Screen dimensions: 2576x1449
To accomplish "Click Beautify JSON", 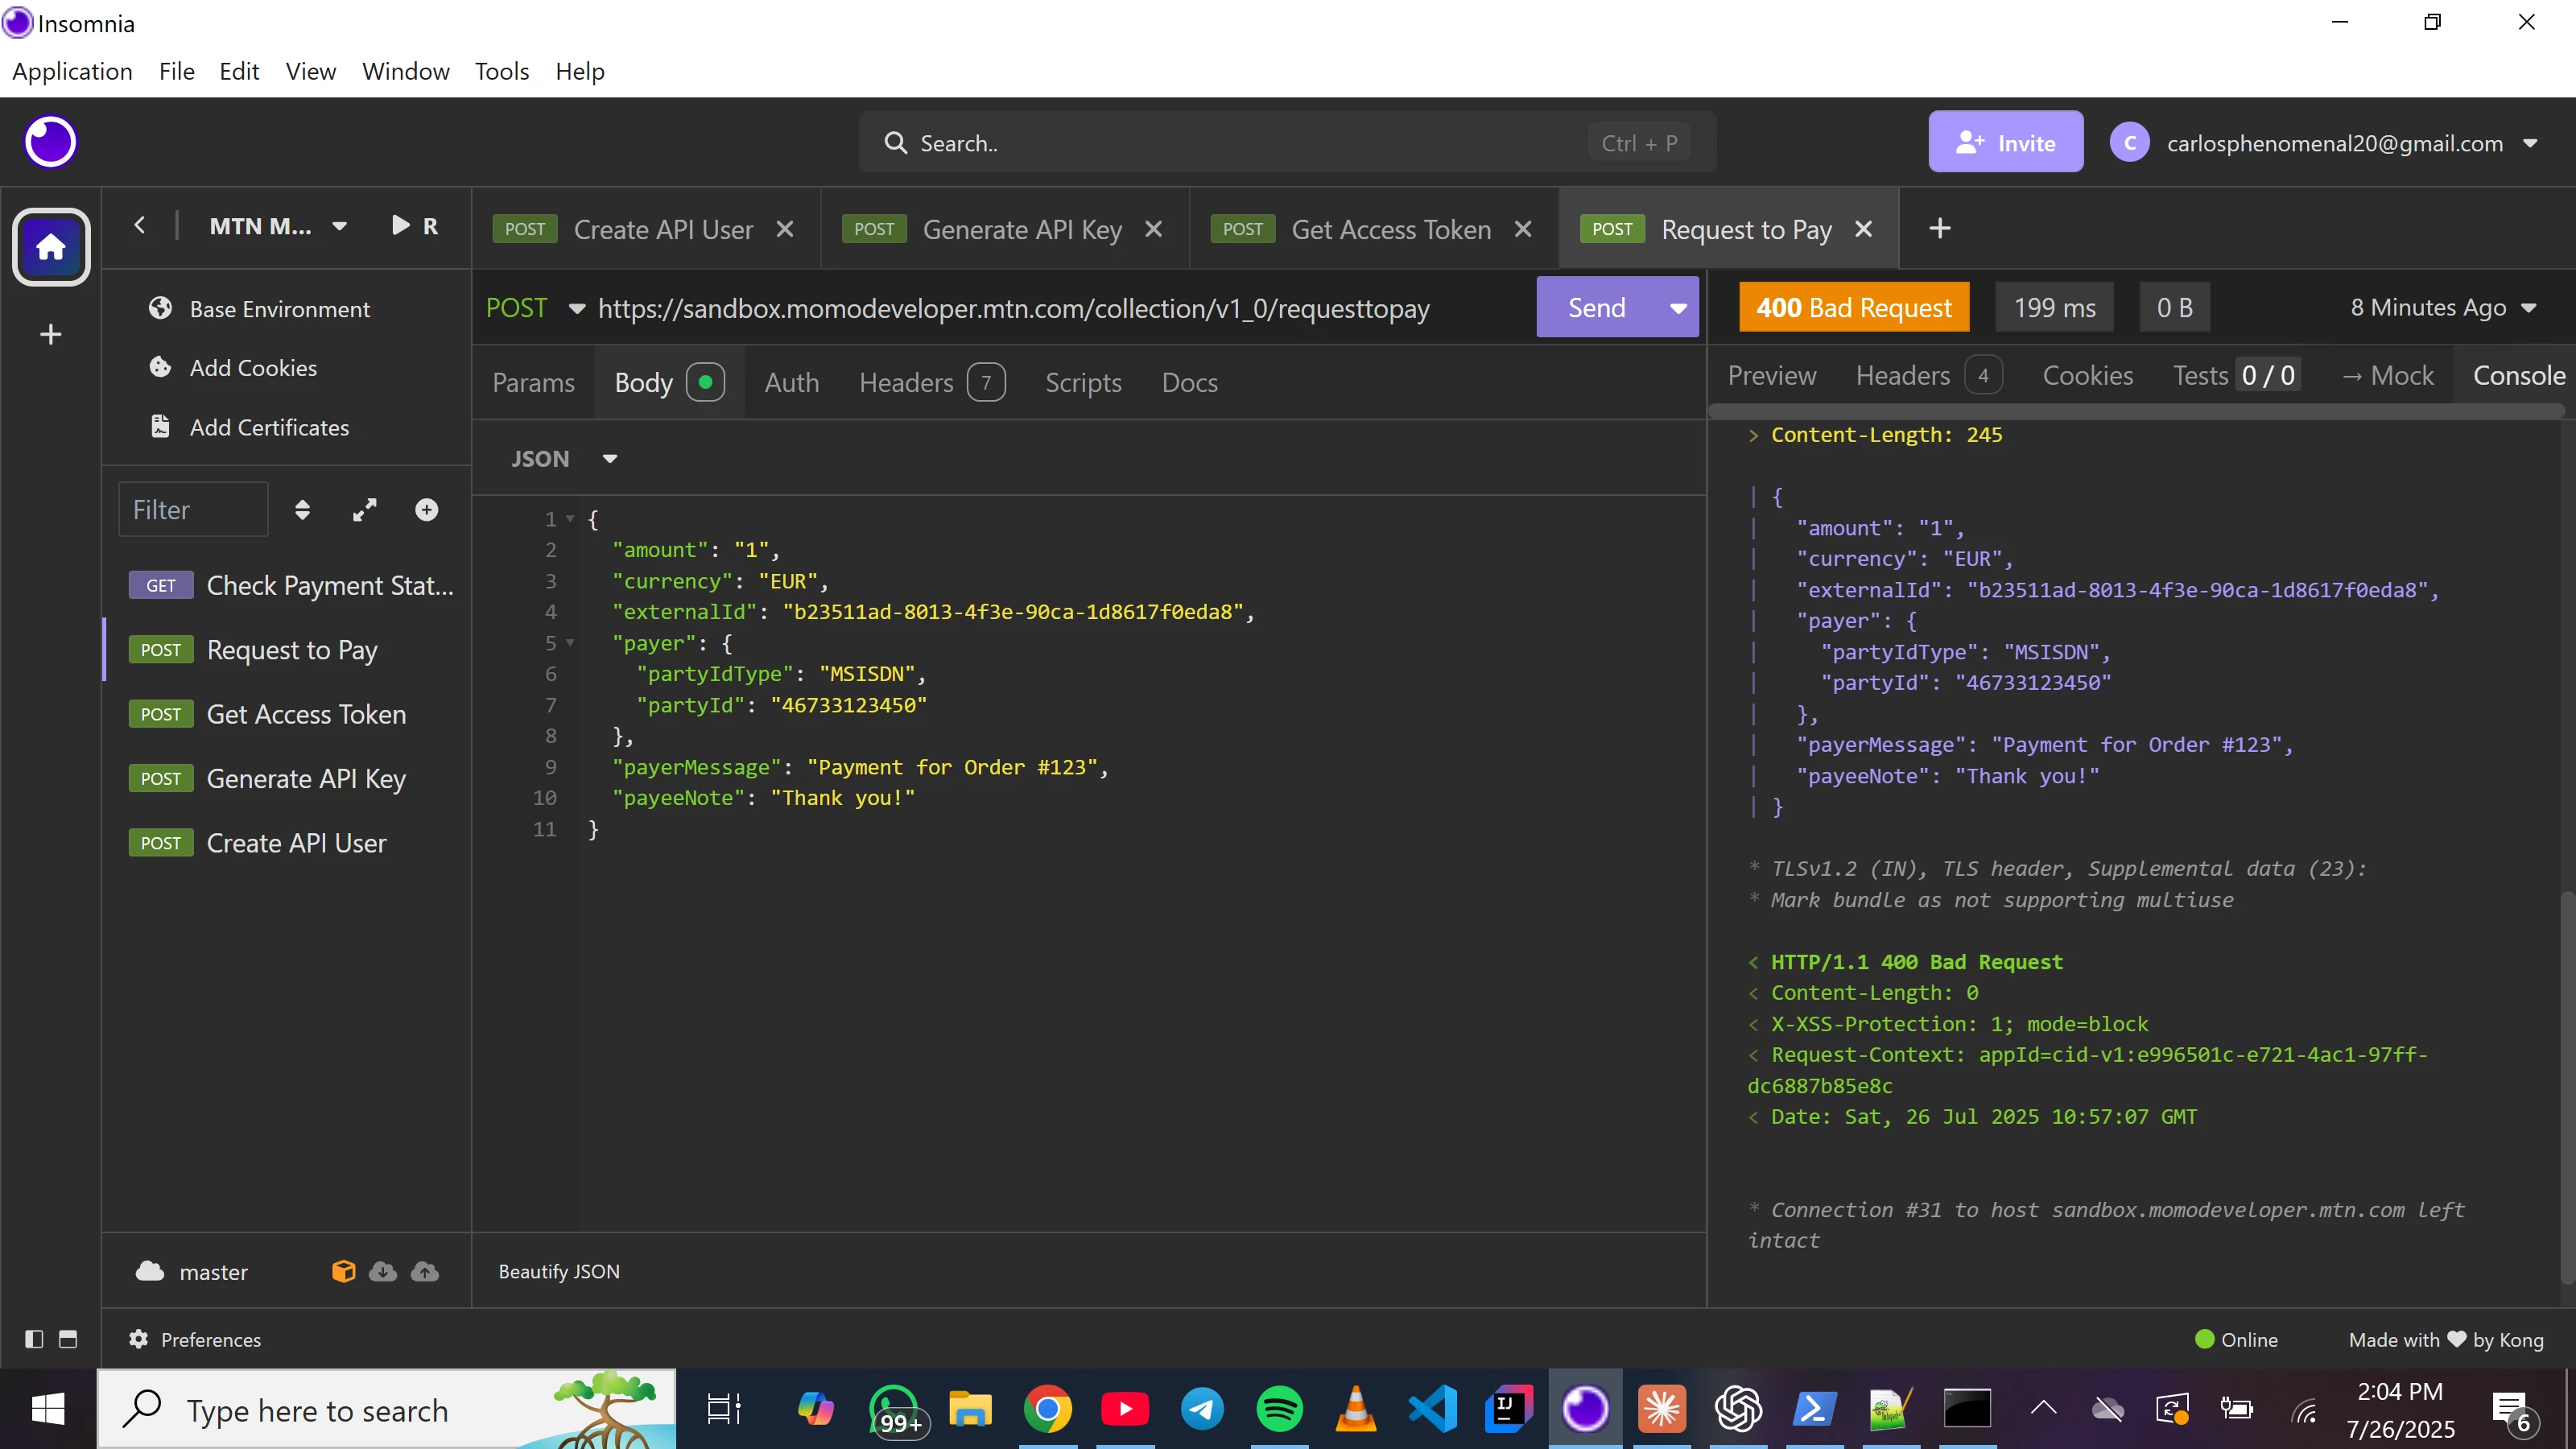I will coord(559,1271).
